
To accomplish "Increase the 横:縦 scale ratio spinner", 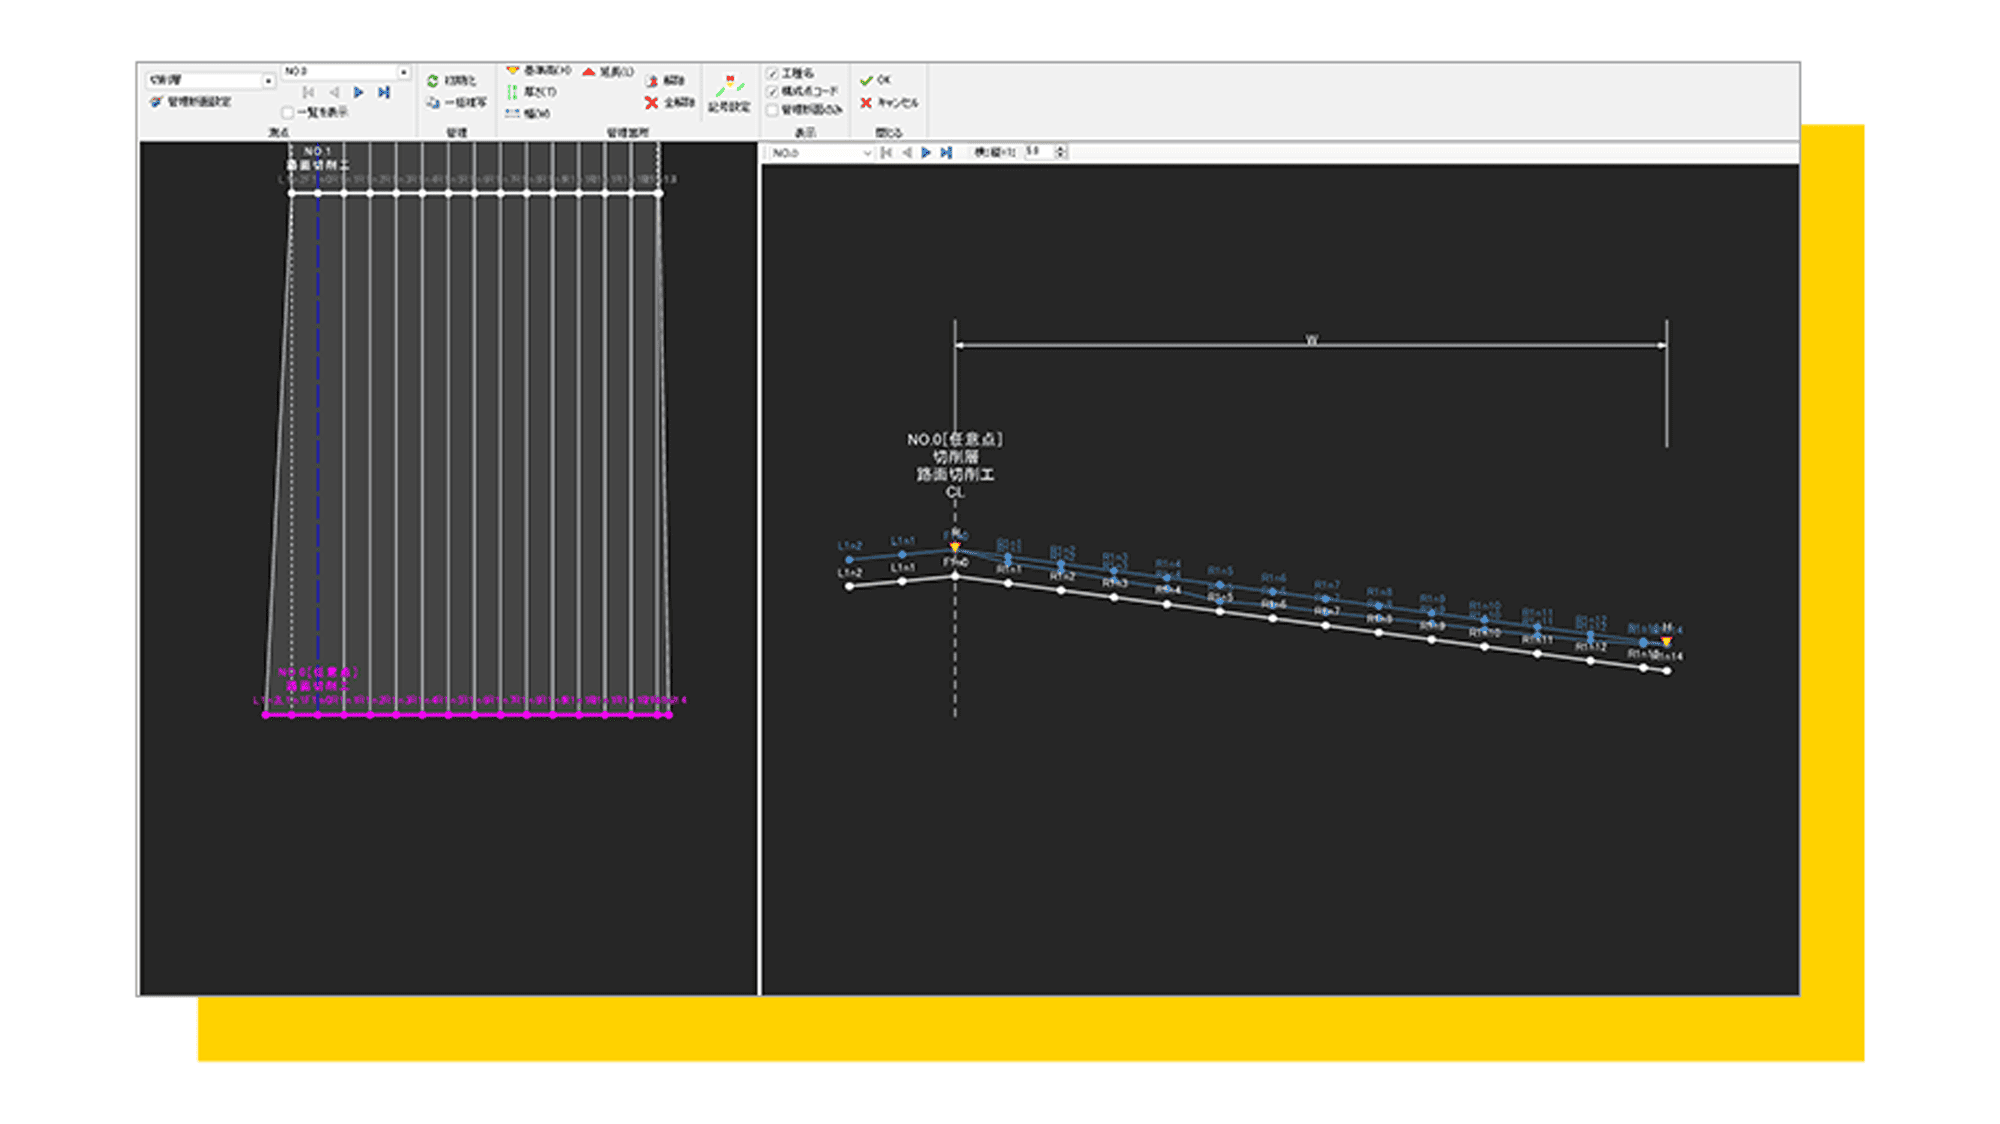I will pos(1060,148).
